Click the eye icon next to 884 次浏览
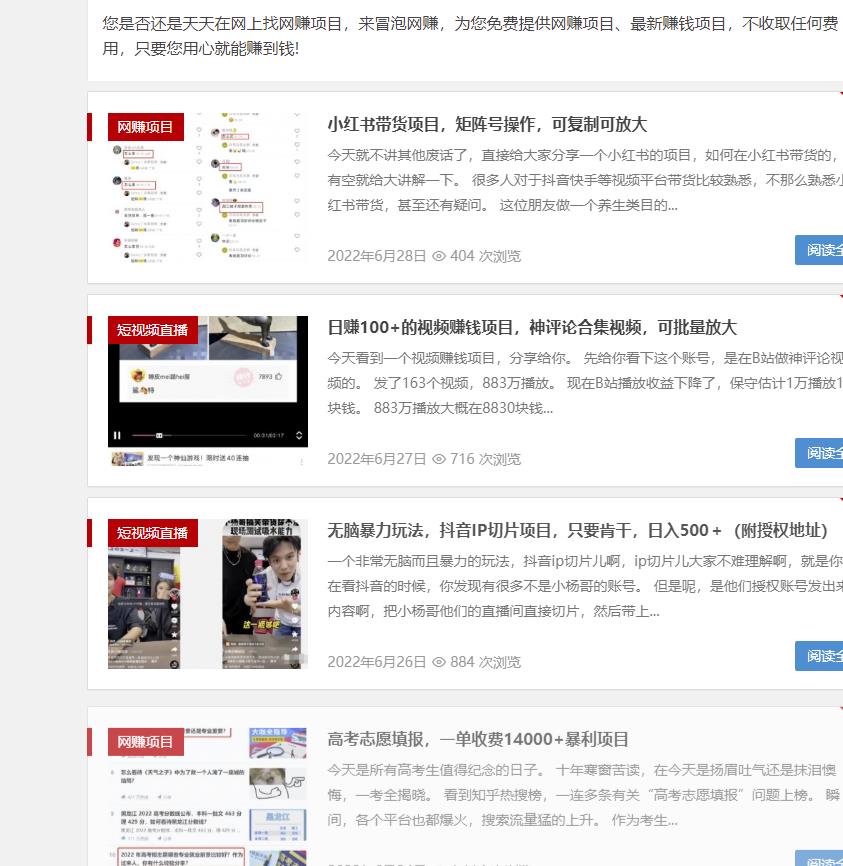The width and height of the screenshot is (843, 866). [x=439, y=662]
